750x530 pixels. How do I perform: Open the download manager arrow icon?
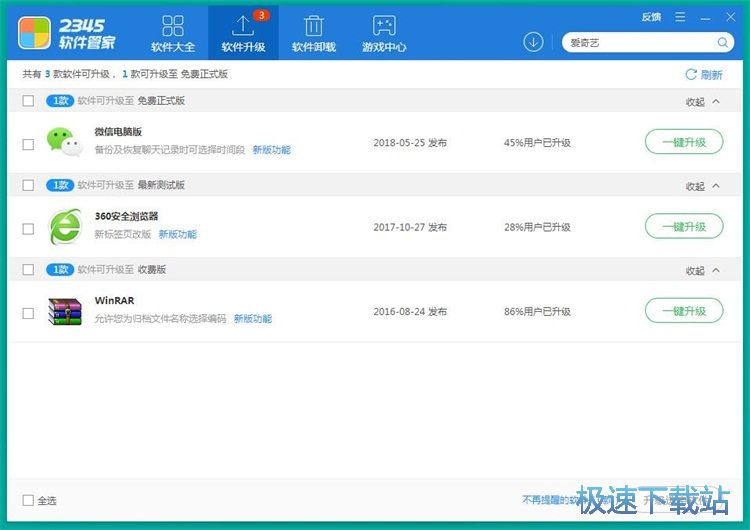[x=533, y=42]
